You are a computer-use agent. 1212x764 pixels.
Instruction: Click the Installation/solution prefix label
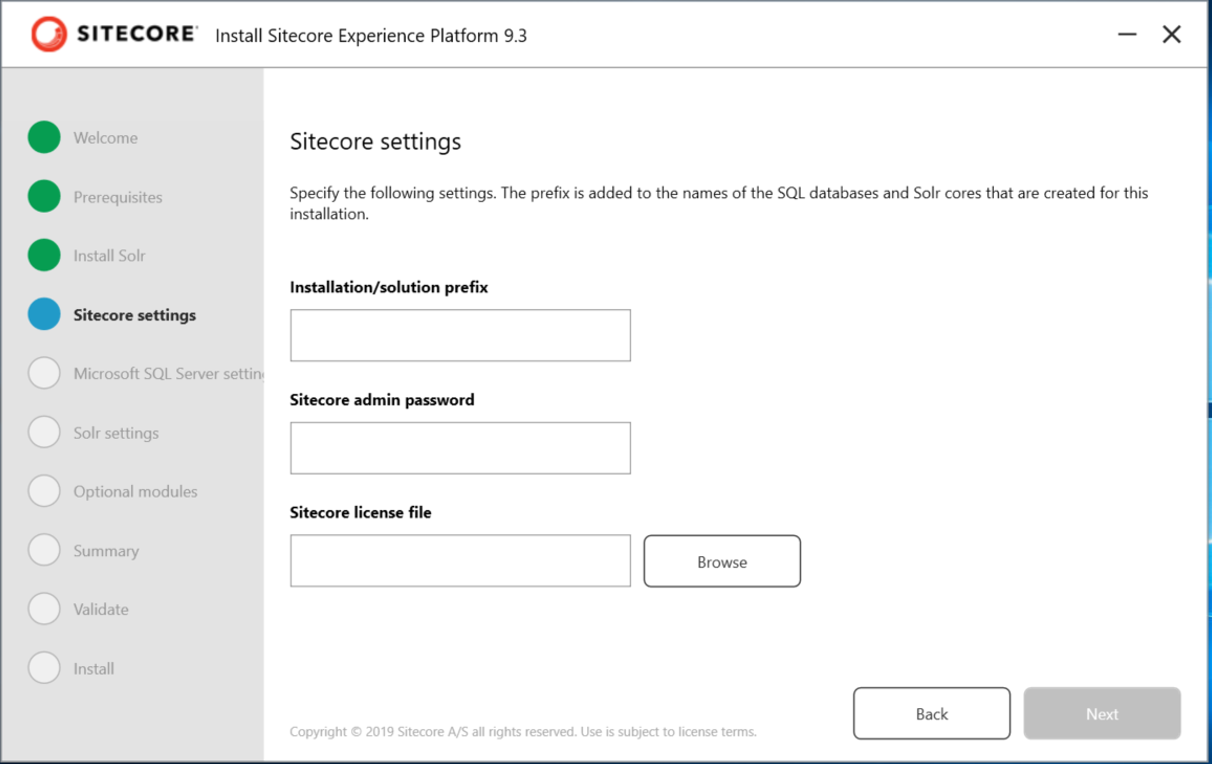(x=389, y=287)
